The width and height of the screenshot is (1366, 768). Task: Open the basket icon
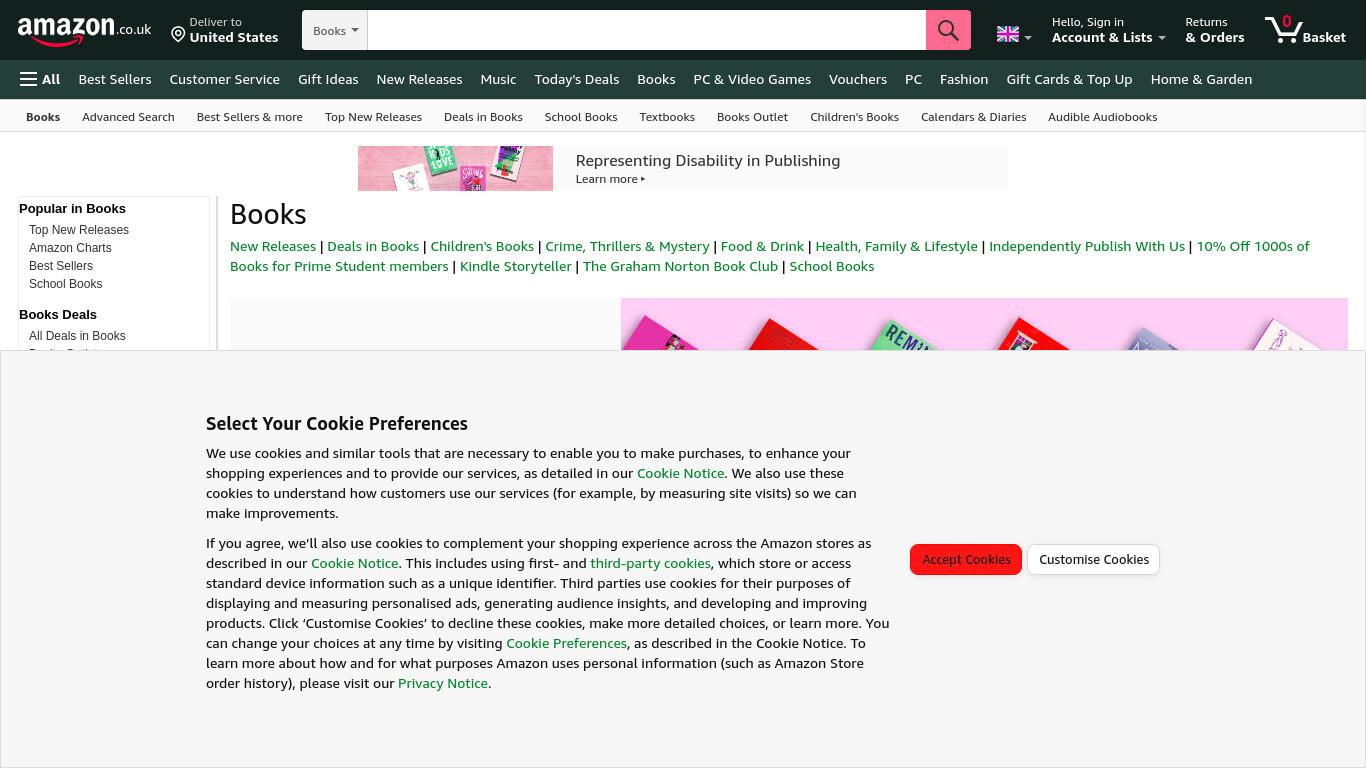pyautogui.click(x=1305, y=30)
